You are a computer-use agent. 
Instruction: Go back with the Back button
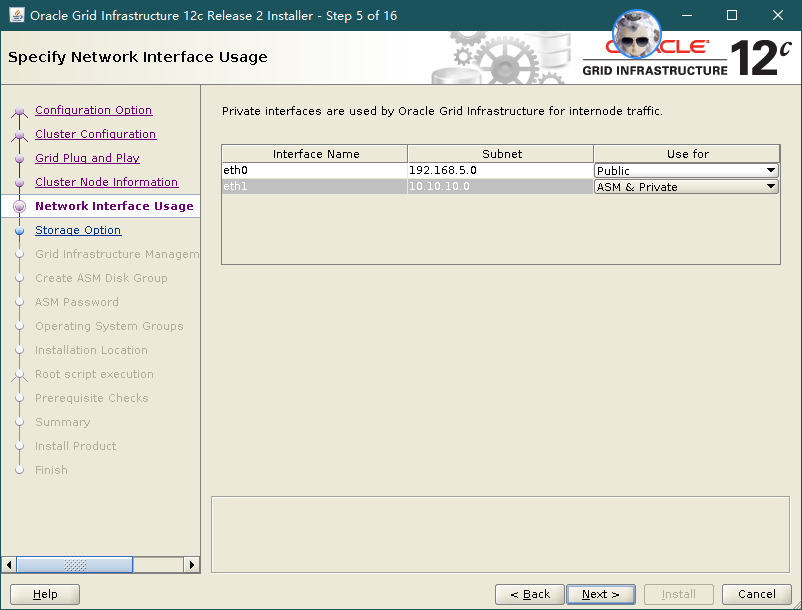[x=530, y=594]
